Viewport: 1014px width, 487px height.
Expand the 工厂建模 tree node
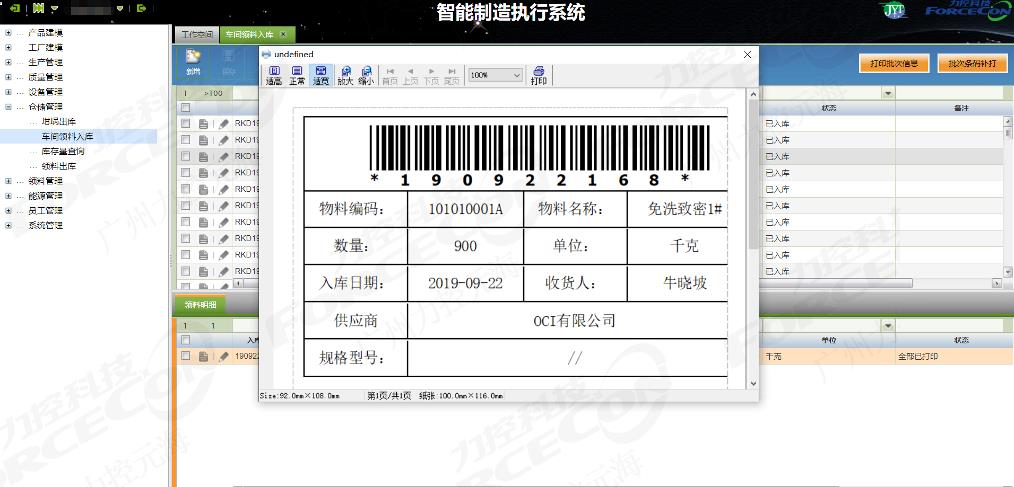(8, 47)
